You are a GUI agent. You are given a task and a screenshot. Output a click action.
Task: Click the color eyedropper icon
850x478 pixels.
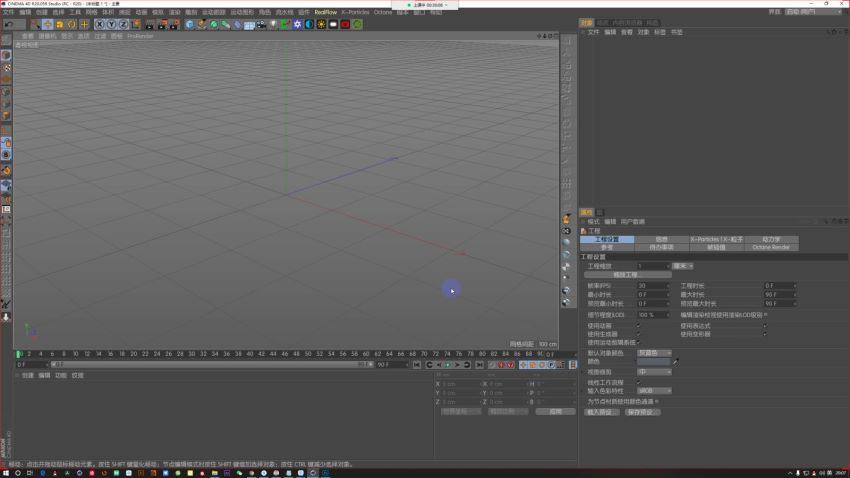676,361
